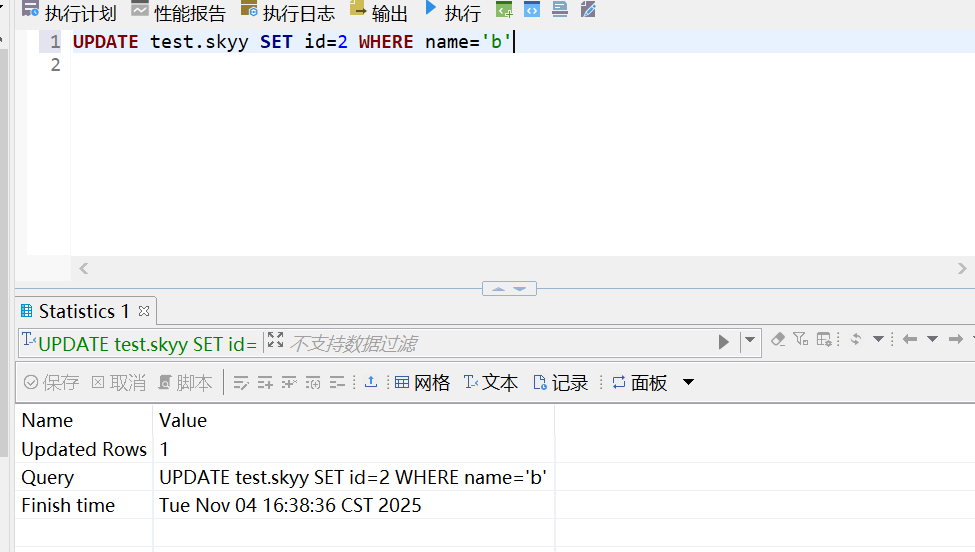
Task: Click the green icon right of 执行
Action: point(505,10)
